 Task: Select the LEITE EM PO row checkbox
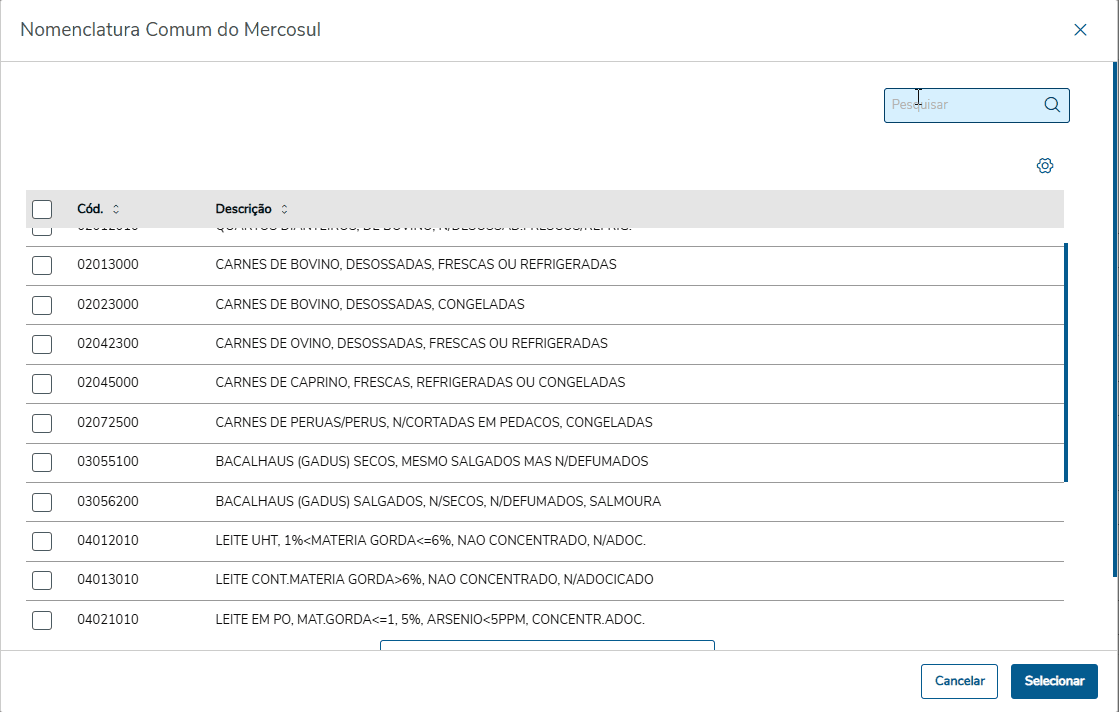tap(42, 620)
